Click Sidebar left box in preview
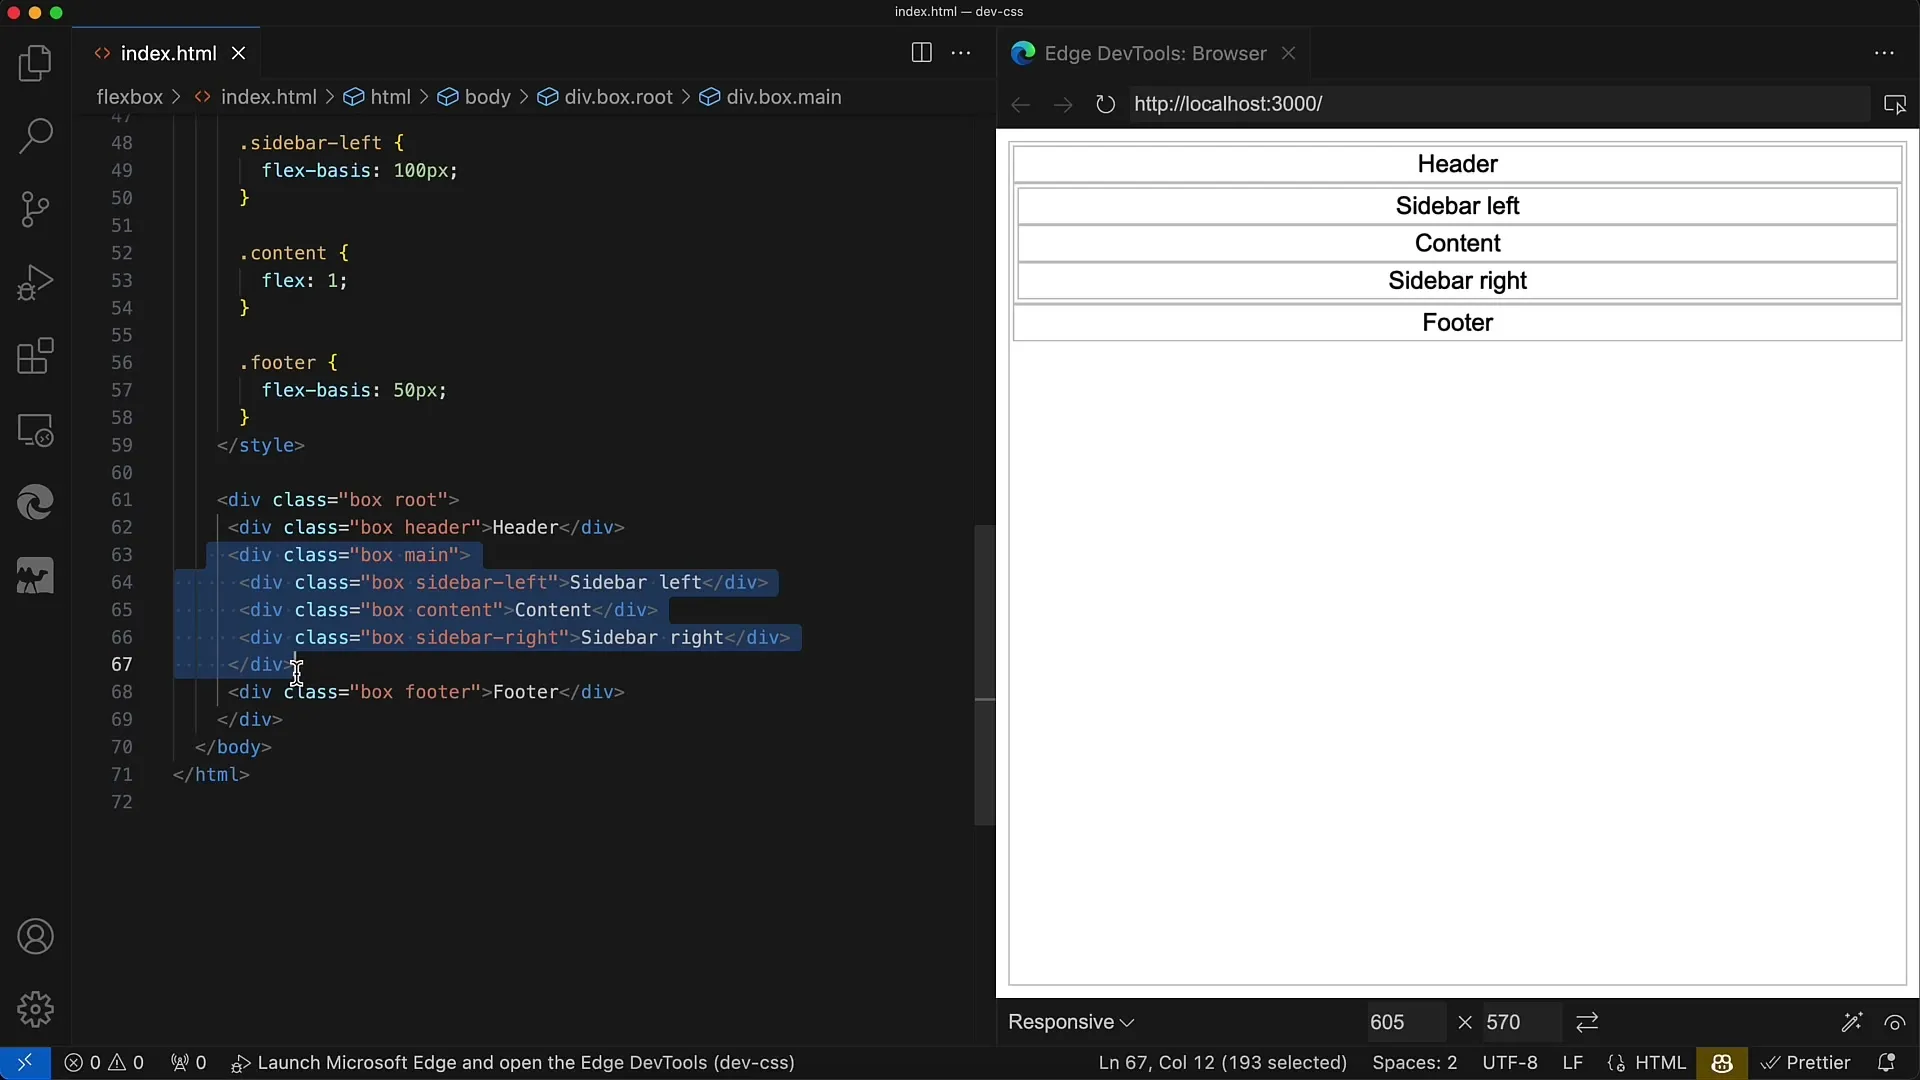Viewport: 1920px width, 1080px height. coord(1457,206)
